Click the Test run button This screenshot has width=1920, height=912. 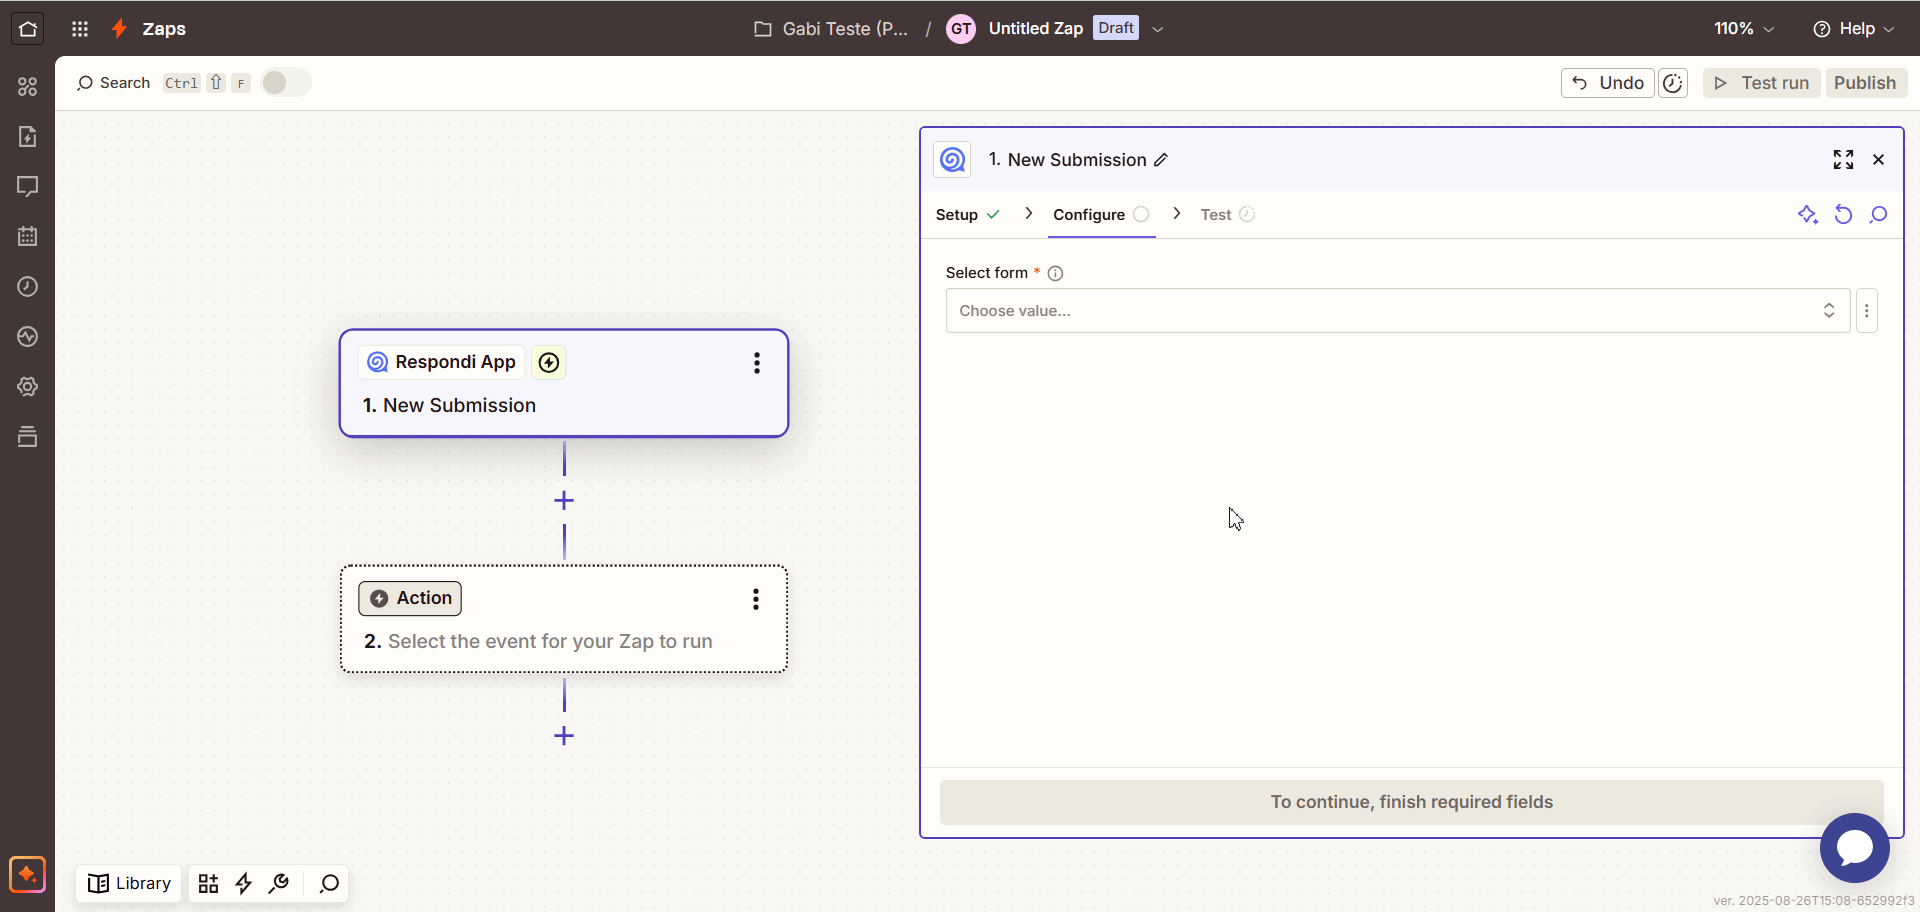(1762, 83)
